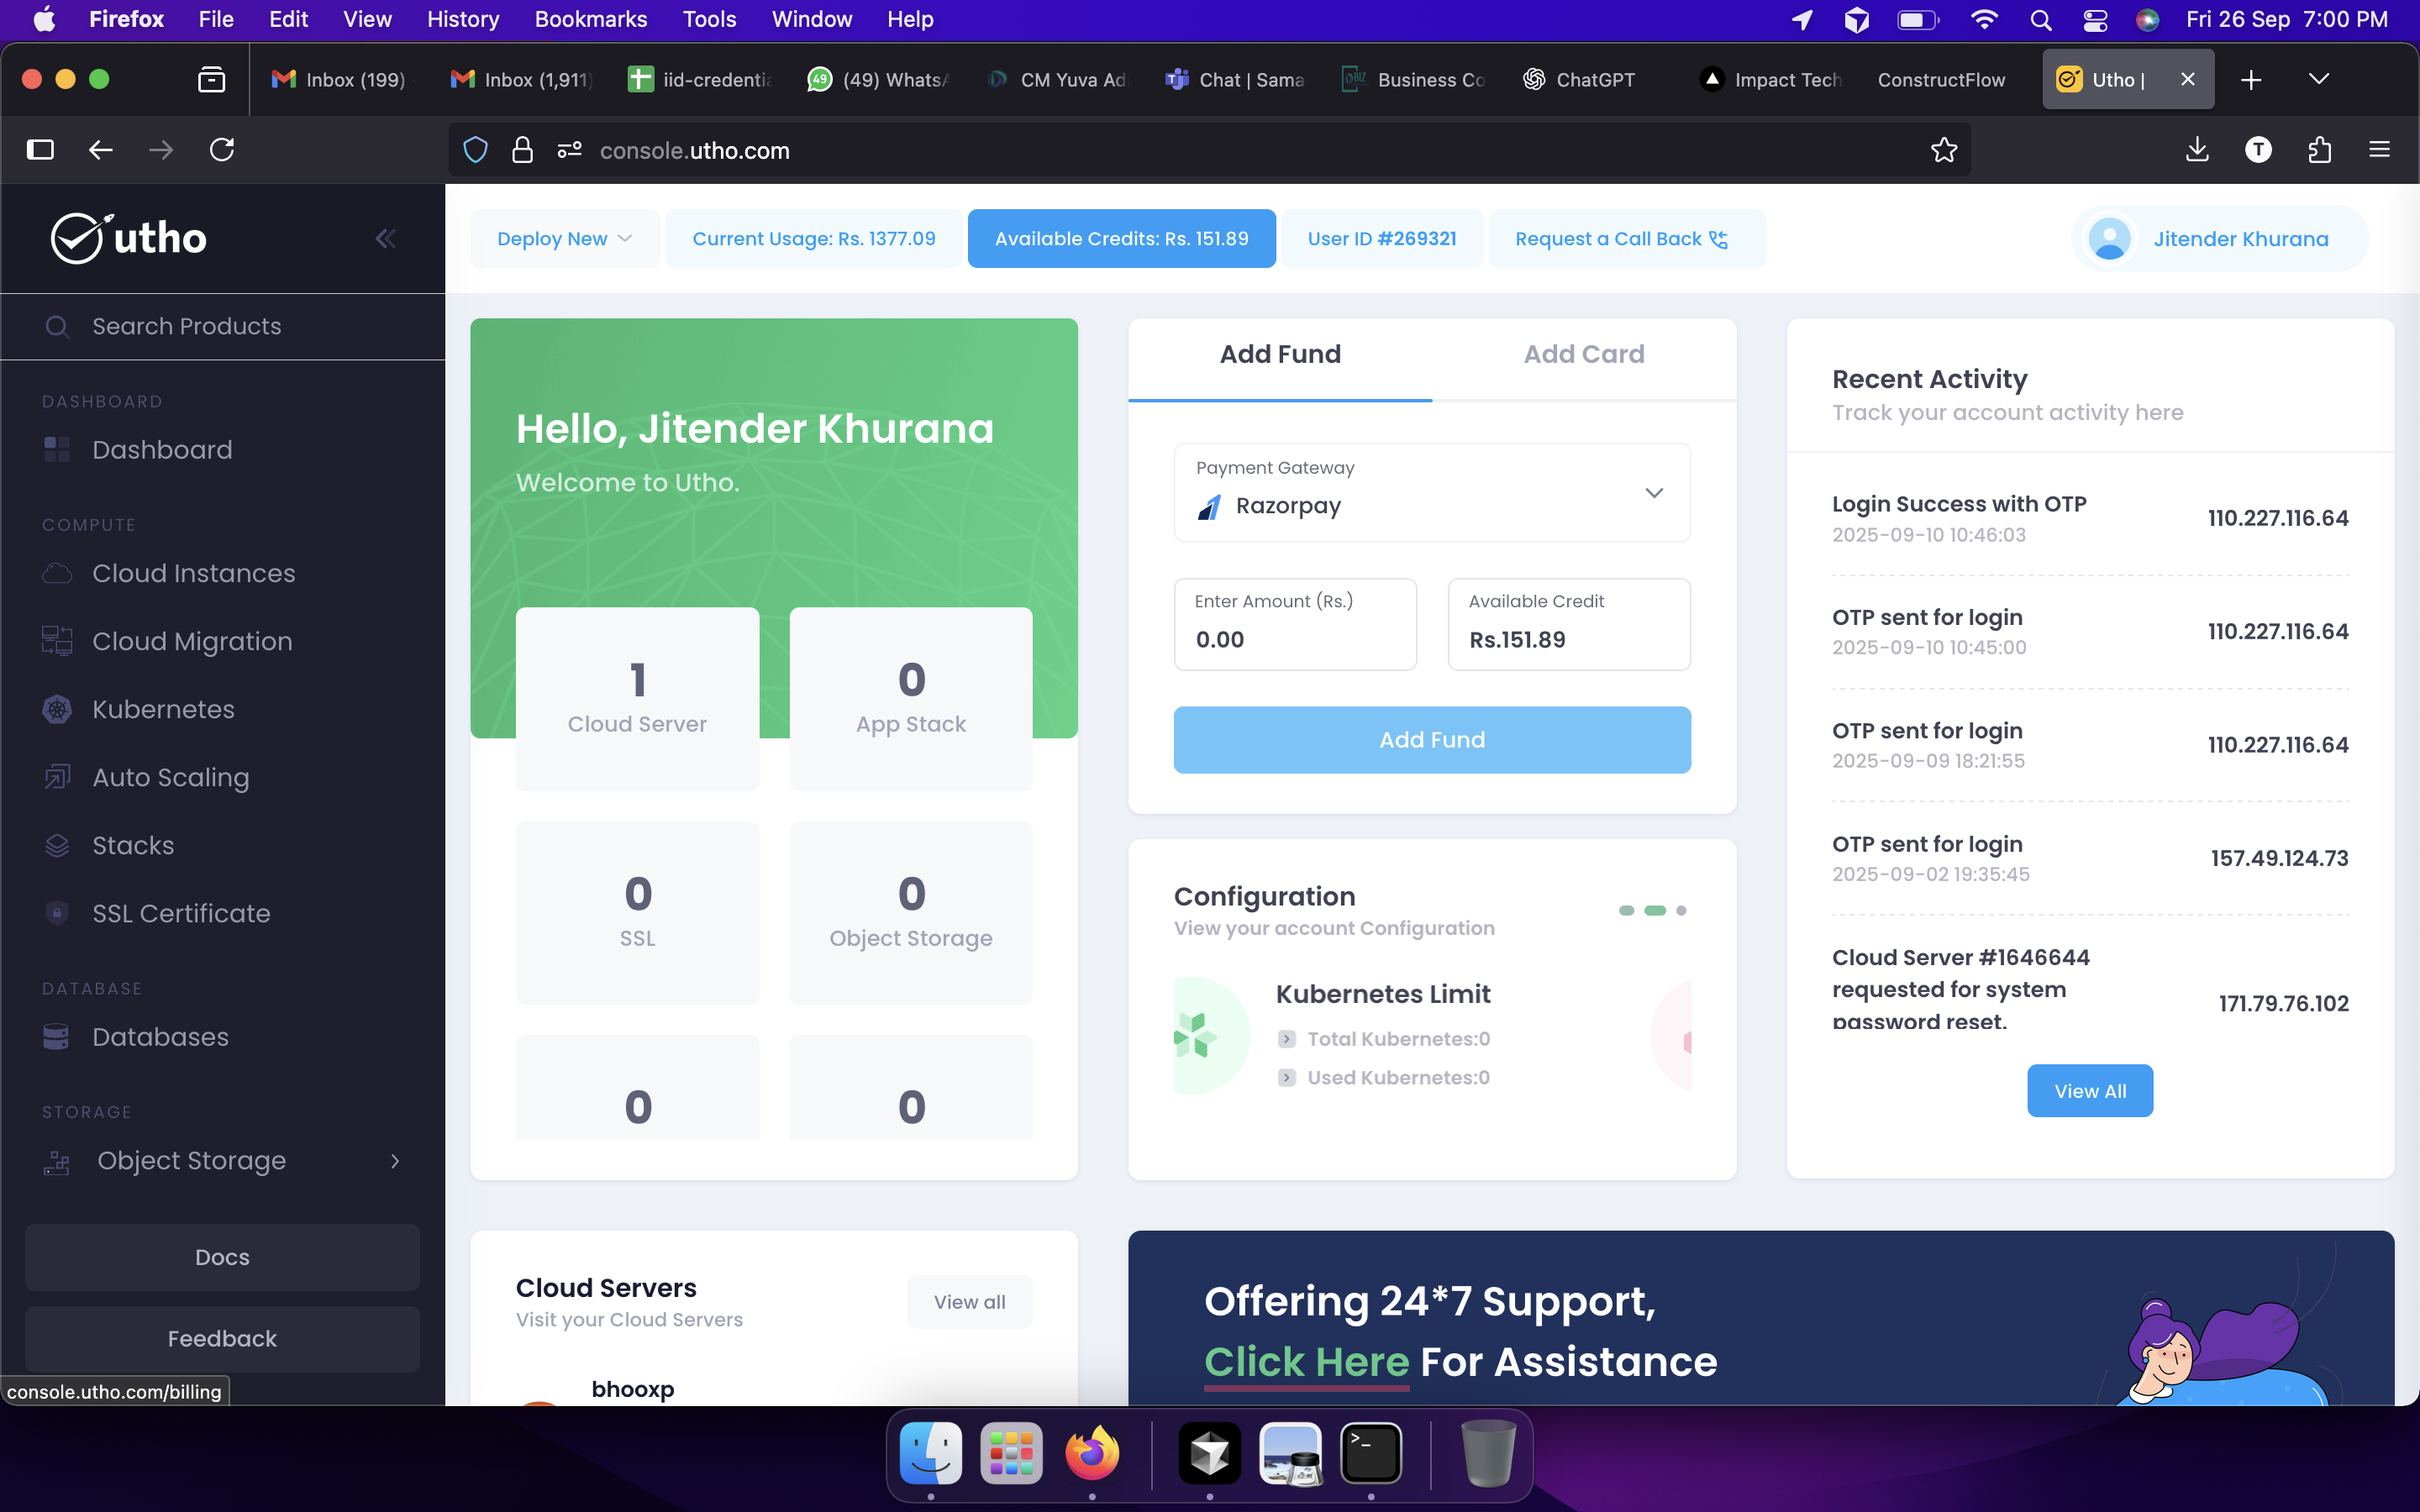Open the Cloud Migration sidebar item

(x=192, y=641)
